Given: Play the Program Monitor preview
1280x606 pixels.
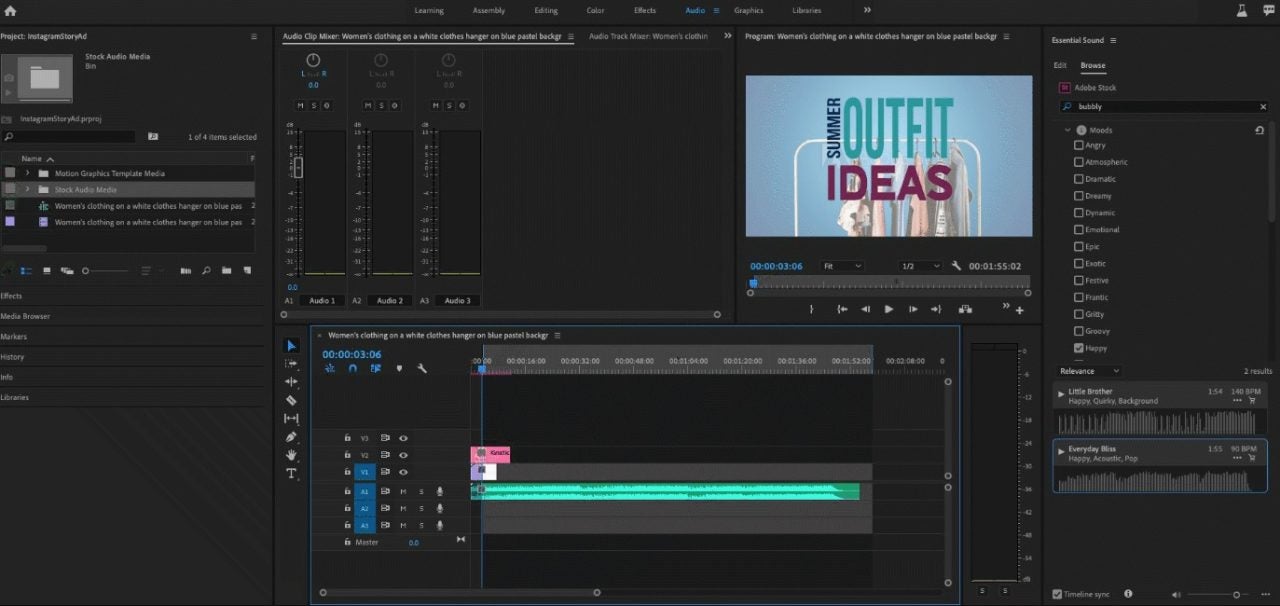Looking at the screenshot, I should (888, 310).
